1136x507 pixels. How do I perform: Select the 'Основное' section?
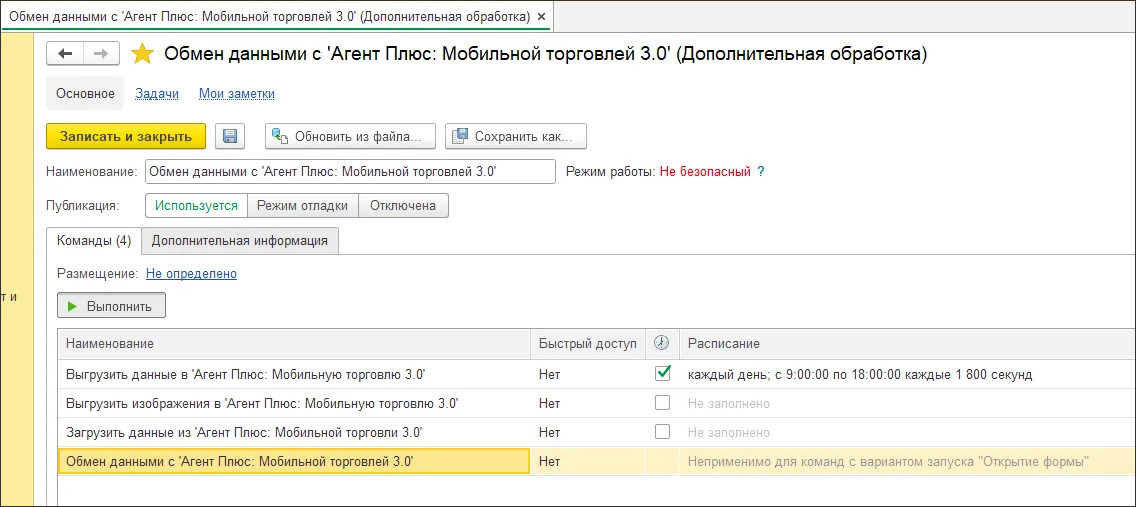[85, 93]
